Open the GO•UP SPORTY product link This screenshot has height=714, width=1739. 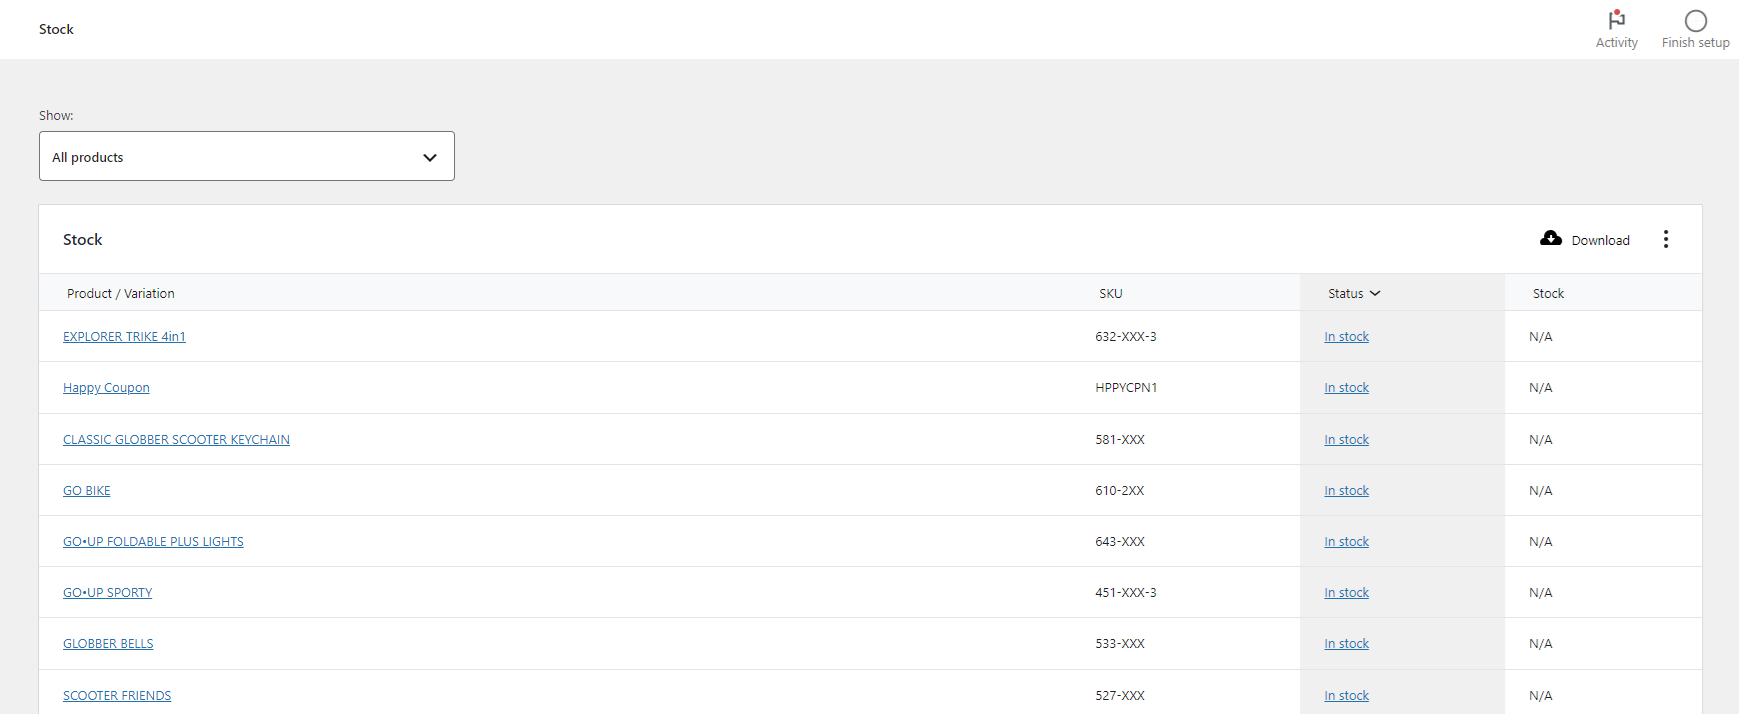[108, 593]
